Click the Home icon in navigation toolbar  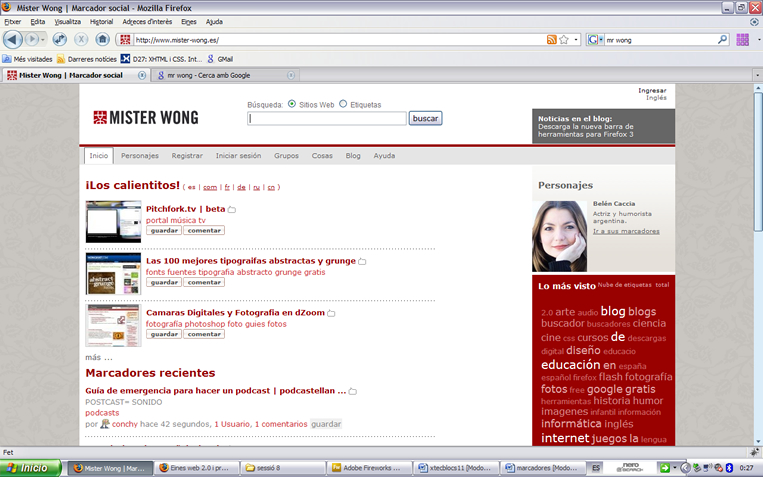pyautogui.click(x=102, y=39)
